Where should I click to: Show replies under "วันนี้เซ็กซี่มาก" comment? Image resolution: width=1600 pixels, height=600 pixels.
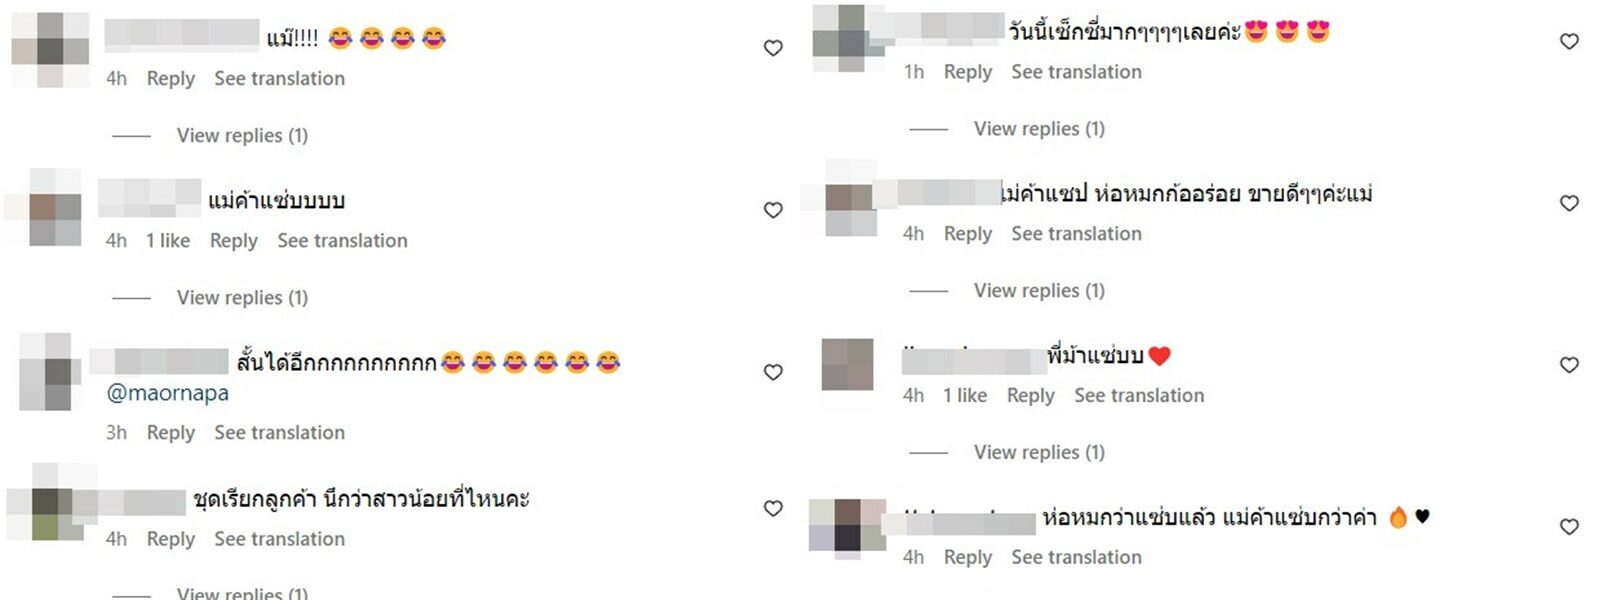click(x=1039, y=129)
